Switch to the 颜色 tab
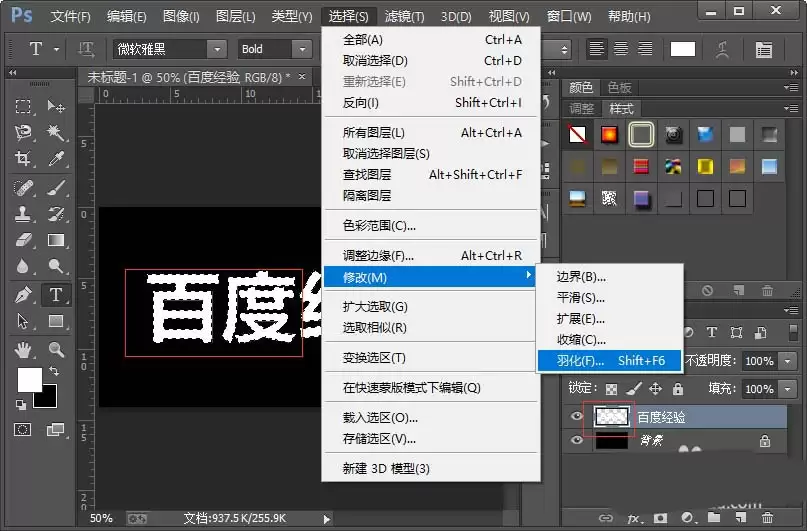 coord(581,87)
